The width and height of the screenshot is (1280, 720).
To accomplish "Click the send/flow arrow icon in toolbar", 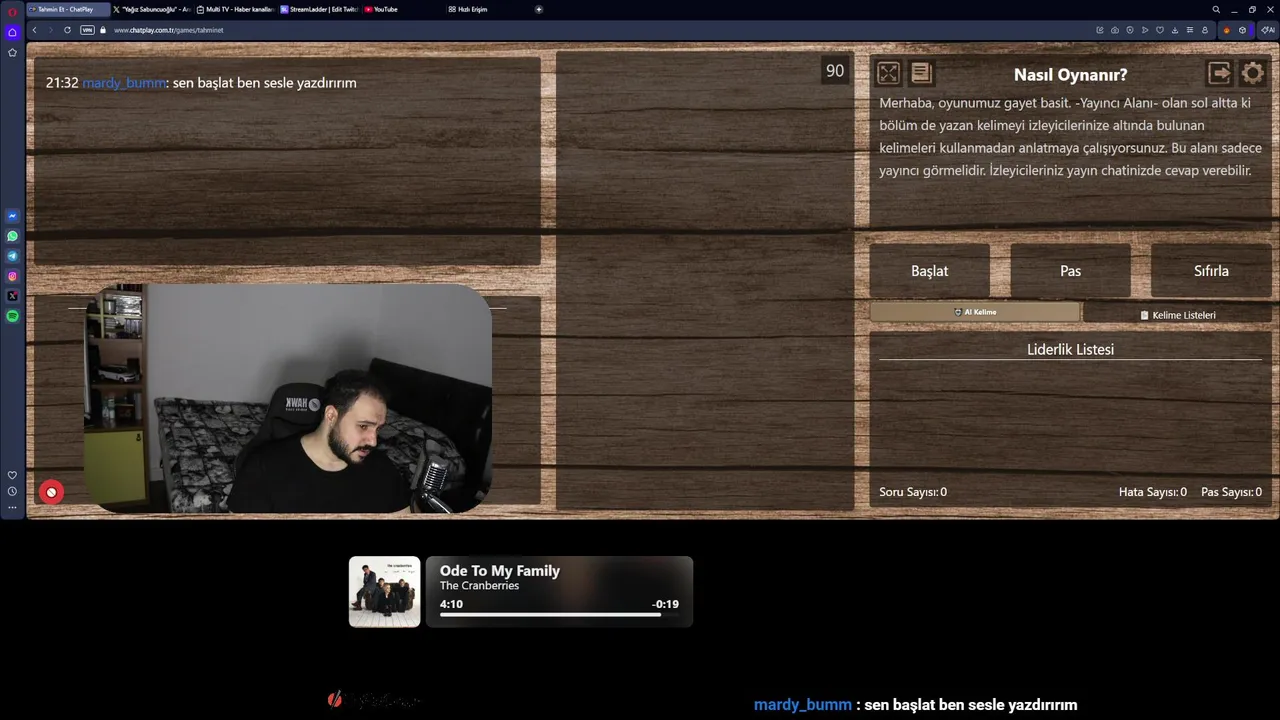I will pyautogui.click(x=1145, y=30).
